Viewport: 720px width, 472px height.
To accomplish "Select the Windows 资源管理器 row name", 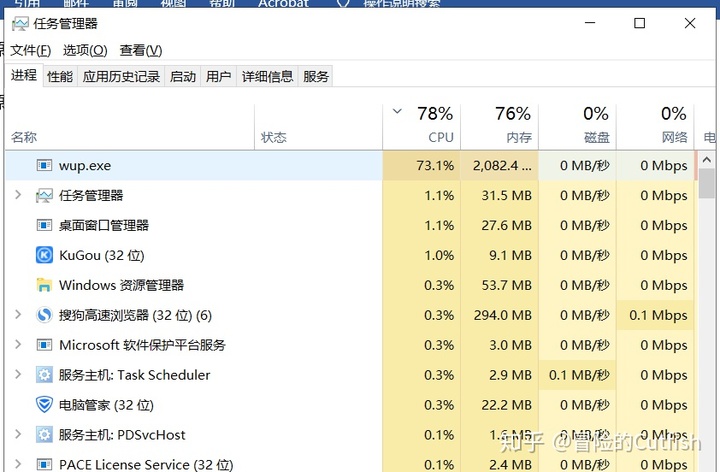I will [121, 285].
